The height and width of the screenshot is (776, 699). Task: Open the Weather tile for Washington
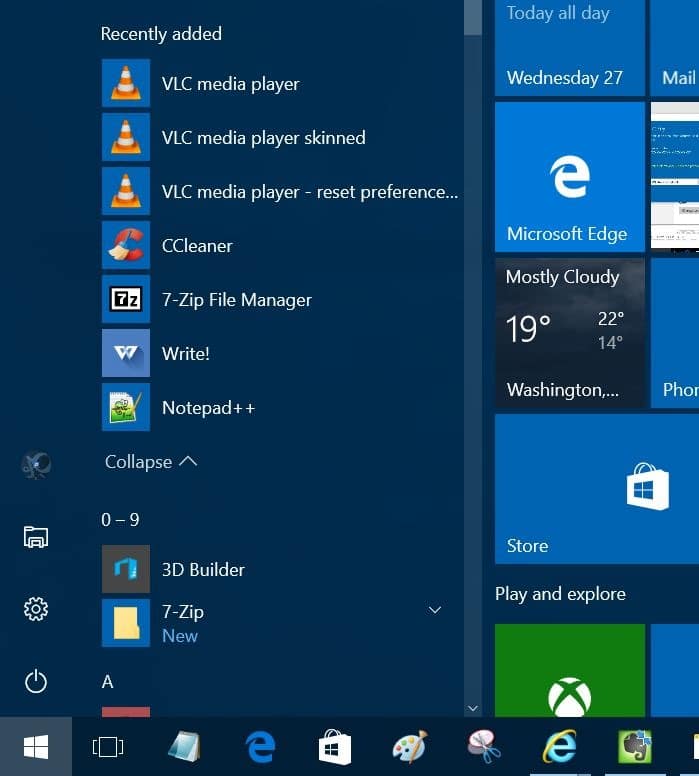tap(570, 333)
